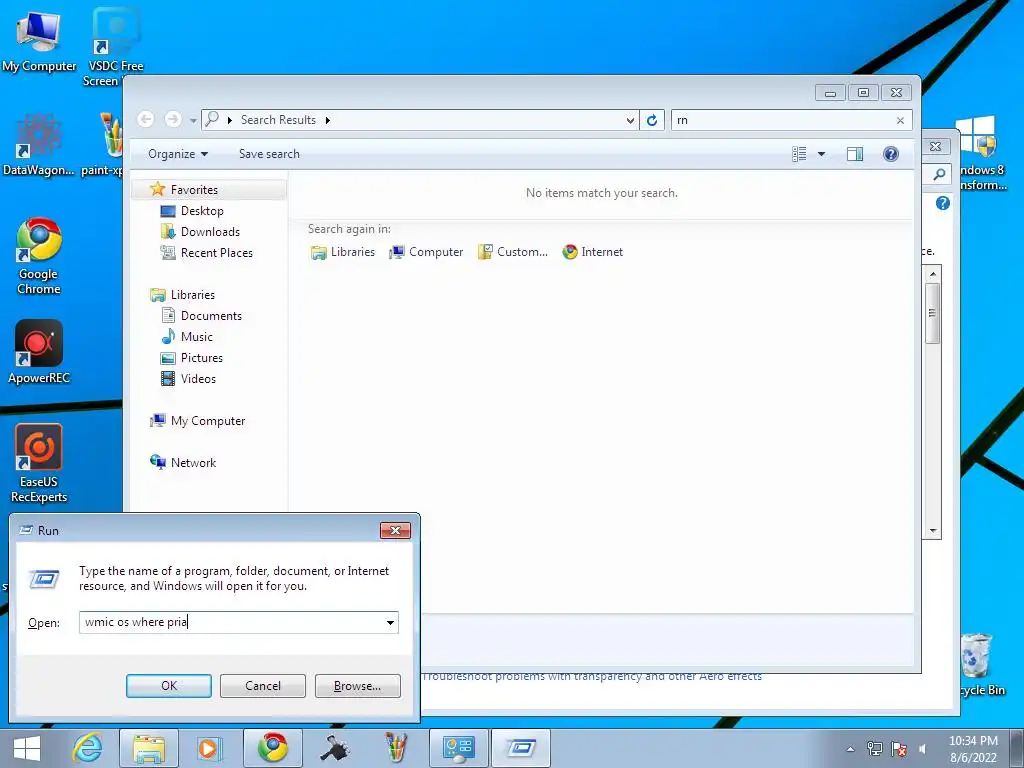Viewport: 1024px width, 768px height.
Task: Search again on the Internet
Action: pos(592,252)
